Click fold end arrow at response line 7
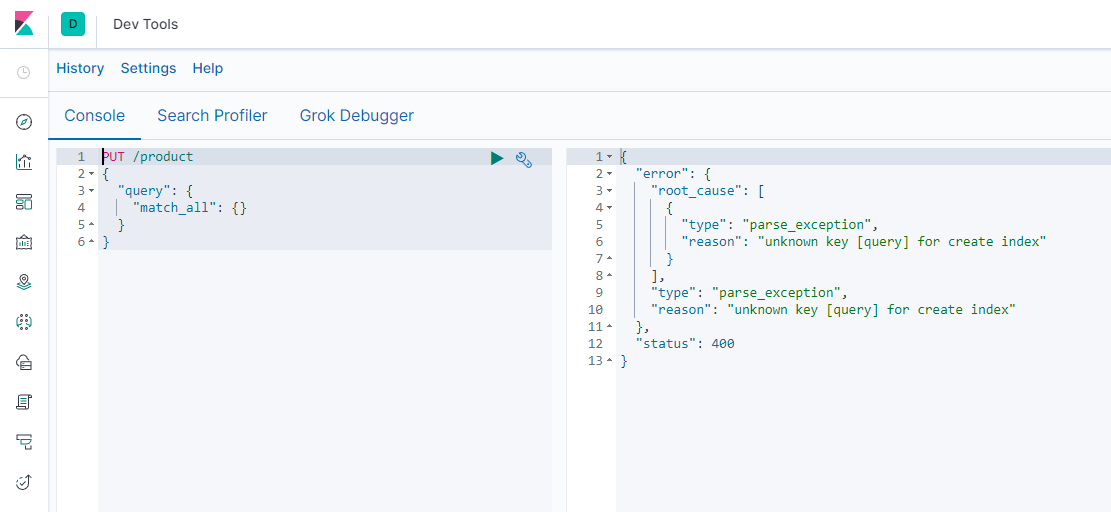This screenshot has width=1111, height=512. tap(609, 259)
